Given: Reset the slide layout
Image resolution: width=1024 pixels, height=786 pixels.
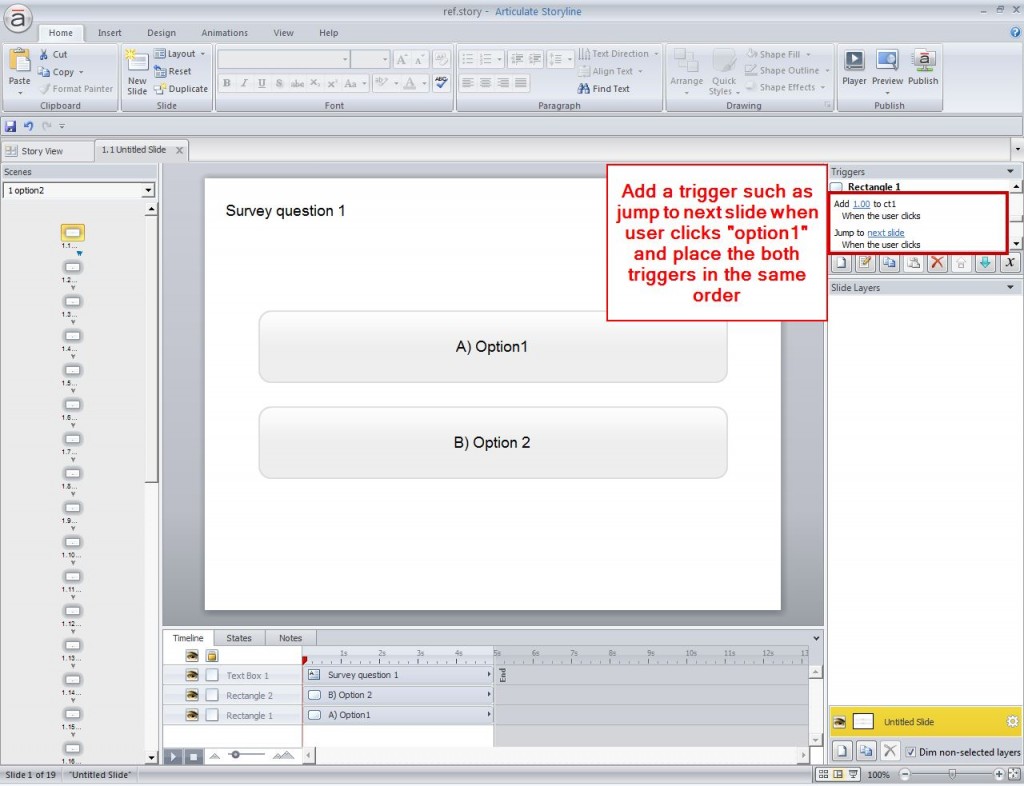Looking at the screenshot, I should coord(173,71).
